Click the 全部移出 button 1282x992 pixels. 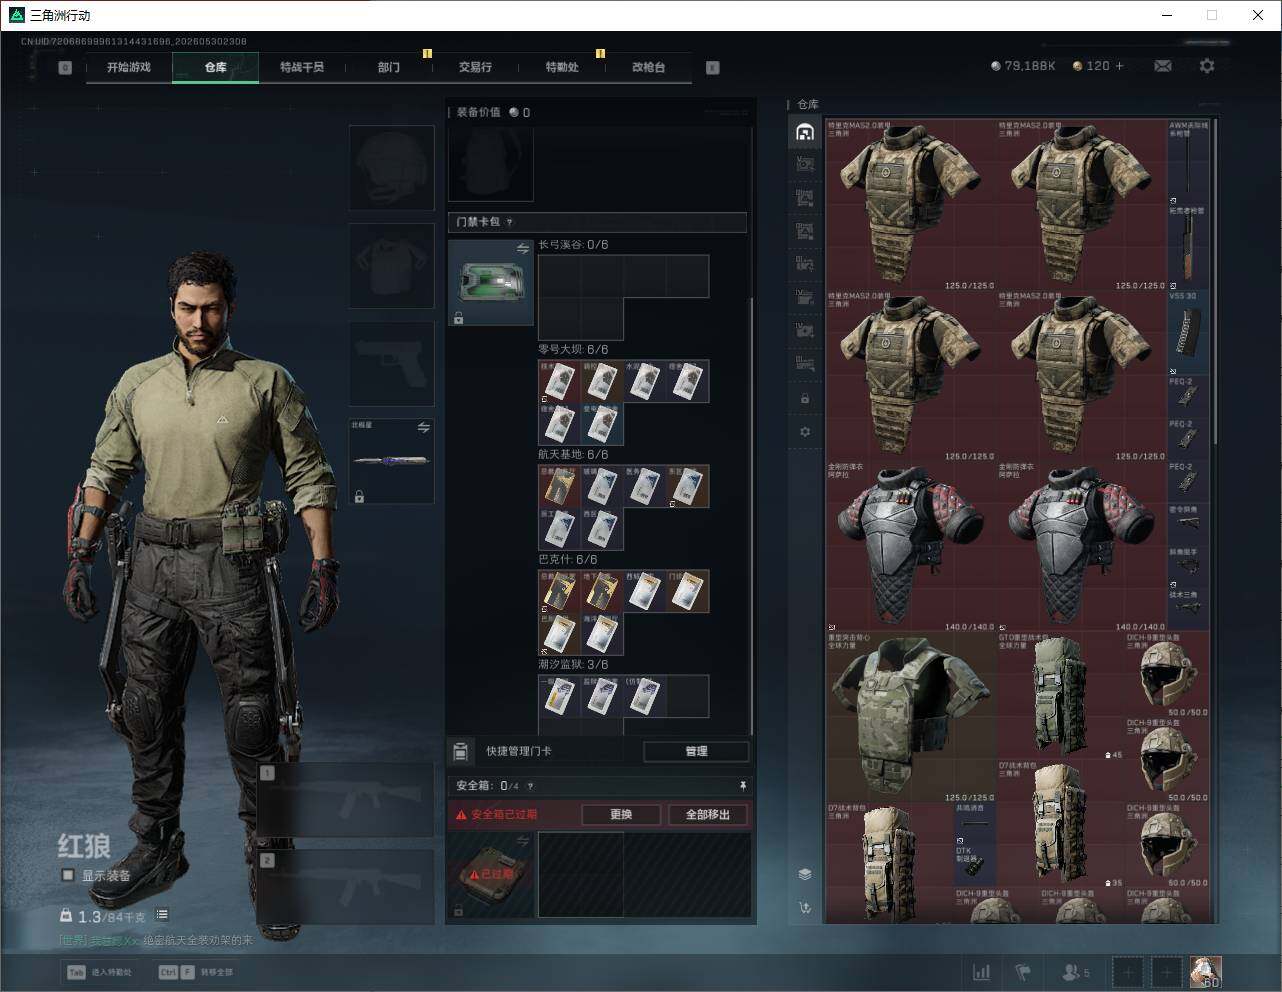(708, 814)
